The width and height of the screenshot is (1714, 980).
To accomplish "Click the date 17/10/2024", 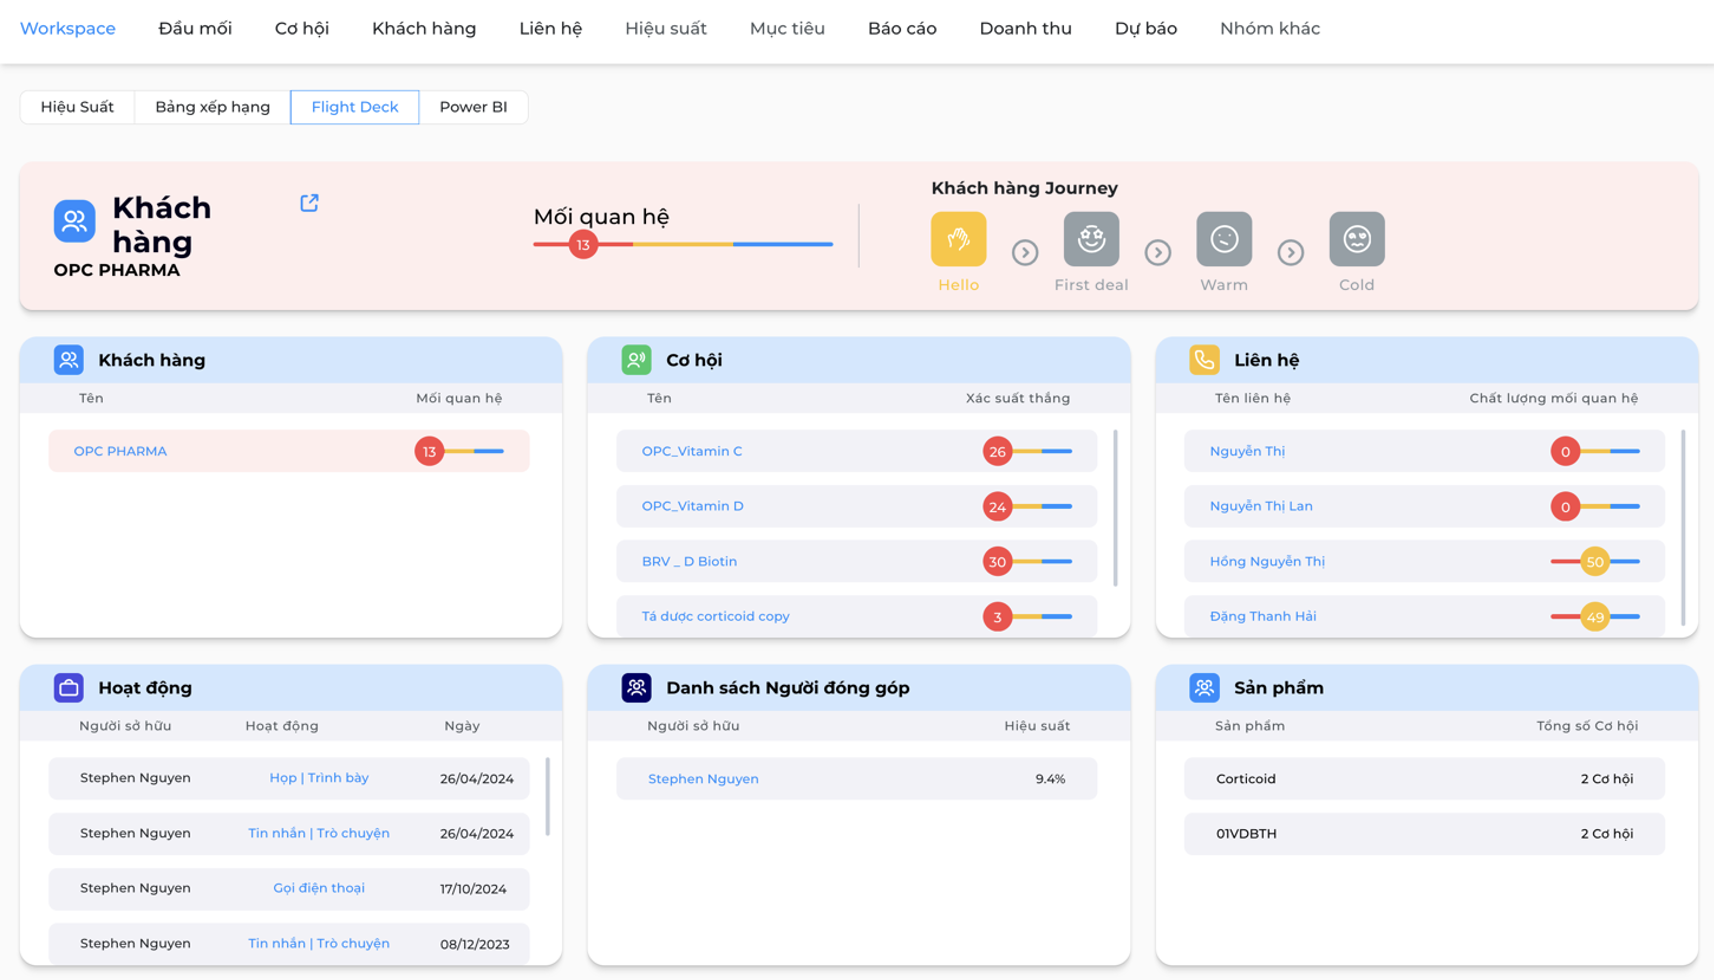I will 473,888.
